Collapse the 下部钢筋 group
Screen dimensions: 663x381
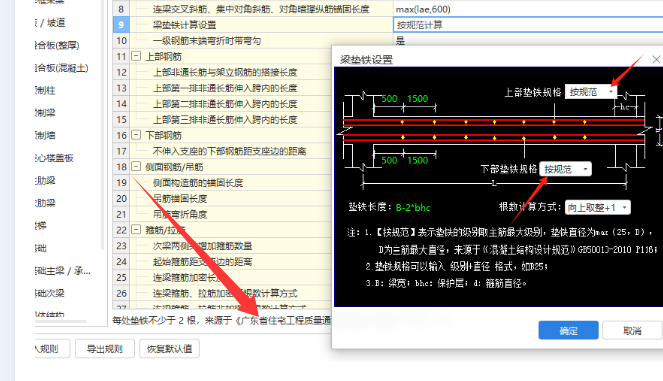136,135
